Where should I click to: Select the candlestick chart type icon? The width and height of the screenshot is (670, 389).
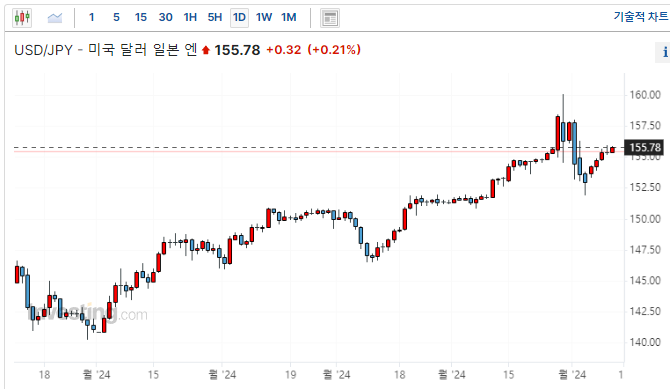pyautogui.click(x=22, y=18)
